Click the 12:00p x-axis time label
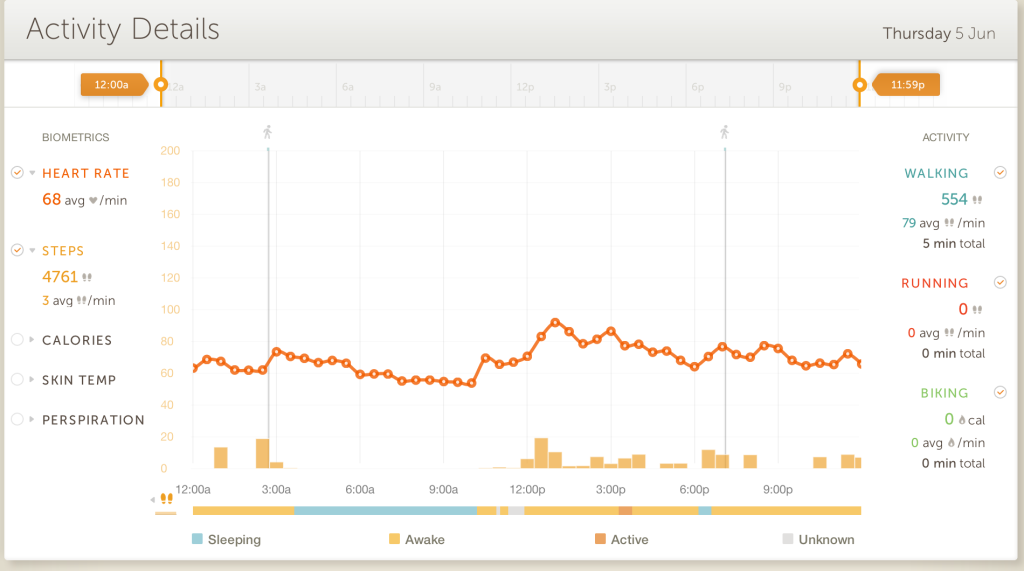Image resolution: width=1024 pixels, height=571 pixels. [527, 489]
